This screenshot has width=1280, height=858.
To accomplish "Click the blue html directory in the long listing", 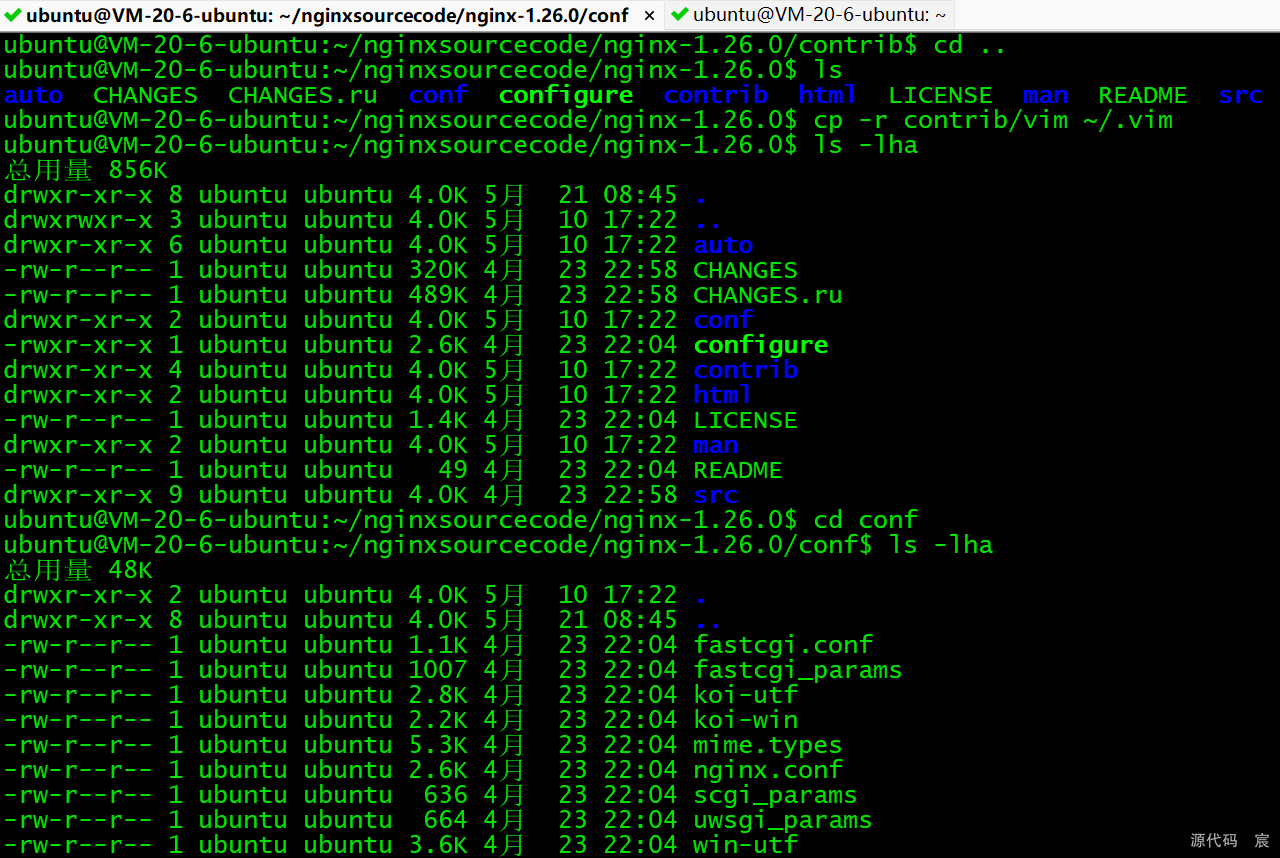I will point(723,395).
